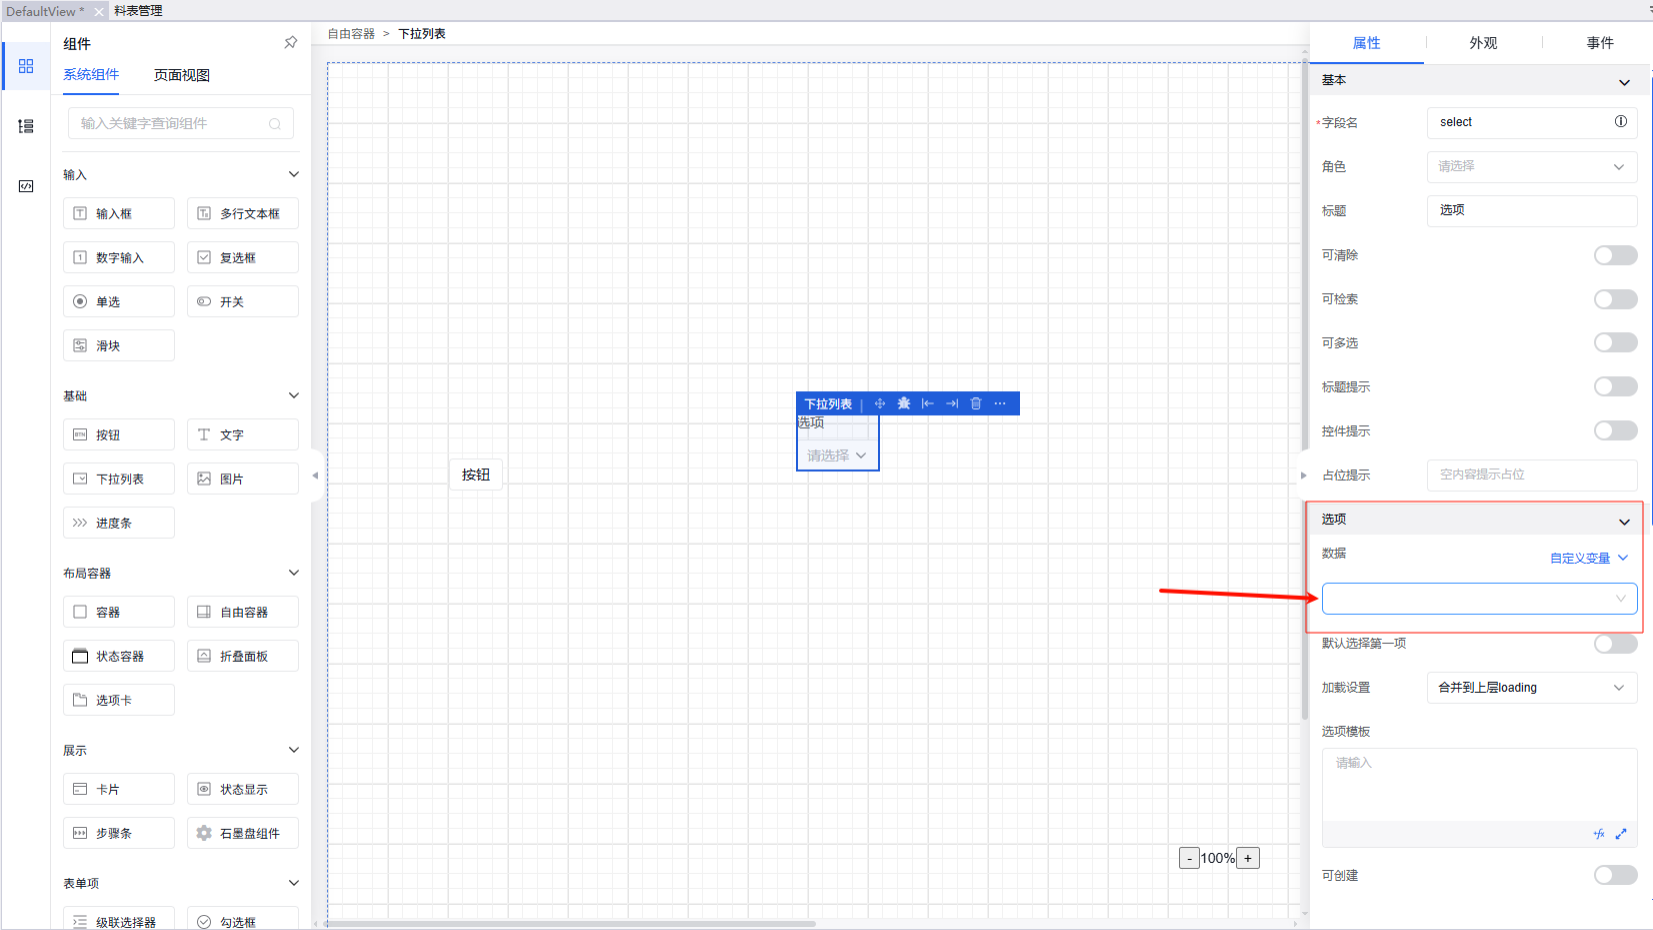This screenshot has height=930, width=1653.
Task: Switch to 系统组件 tab
Action: [x=91, y=75]
